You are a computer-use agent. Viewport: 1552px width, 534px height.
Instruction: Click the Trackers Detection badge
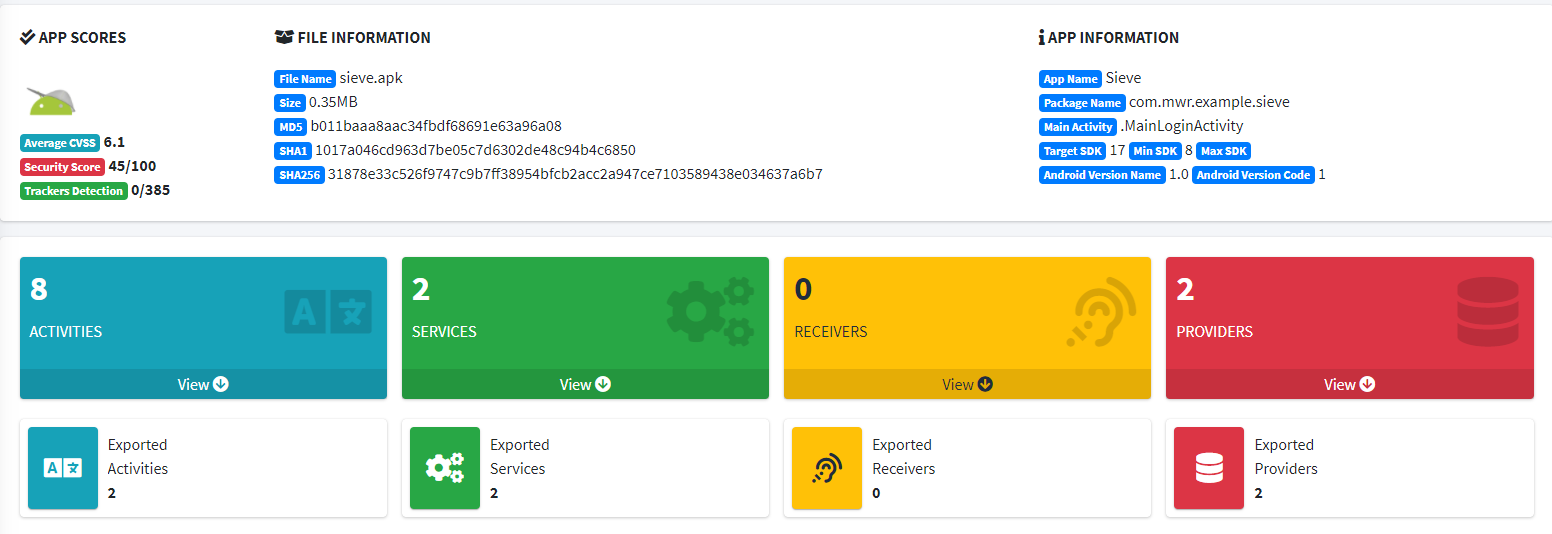[x=74, y=191]
